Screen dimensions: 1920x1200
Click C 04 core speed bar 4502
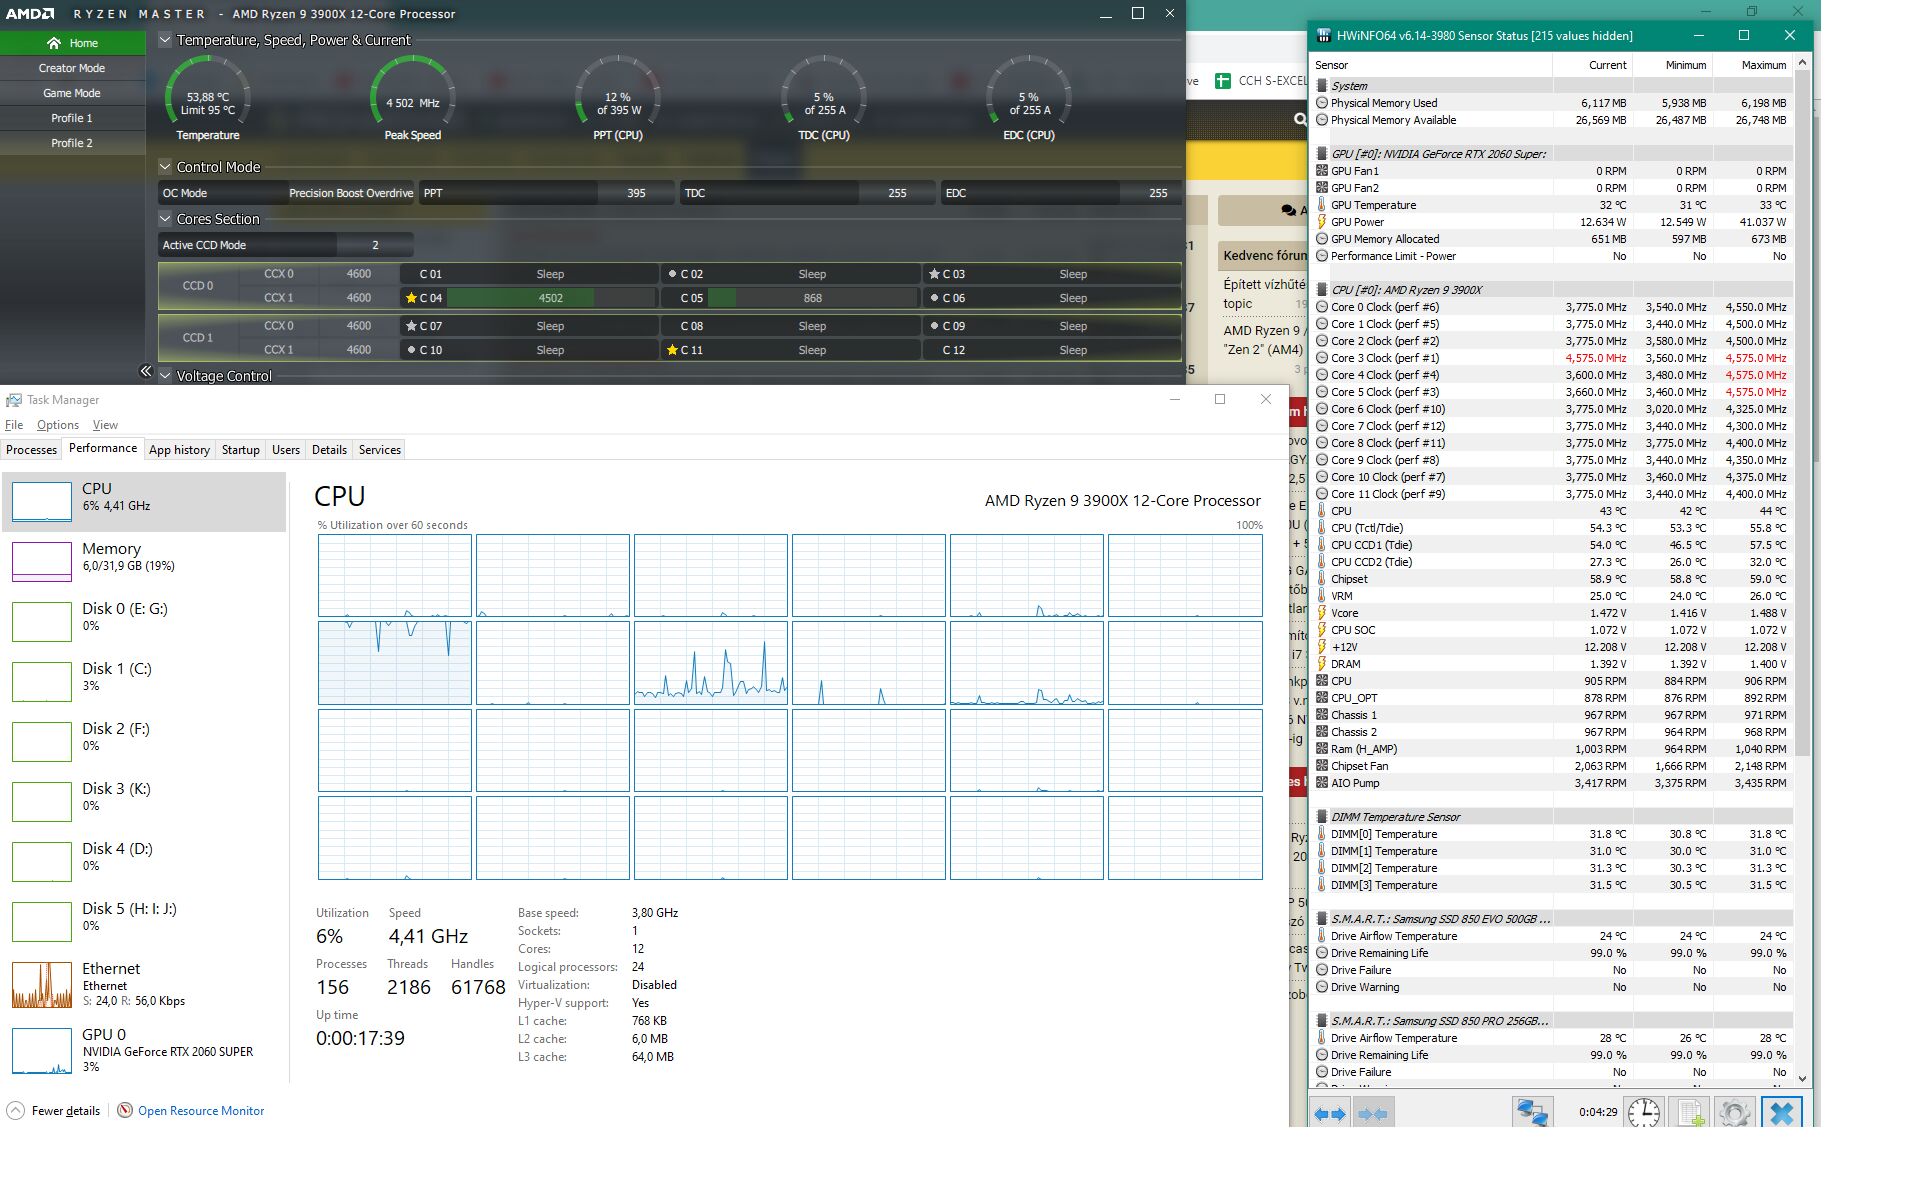(x=550, y=298)
